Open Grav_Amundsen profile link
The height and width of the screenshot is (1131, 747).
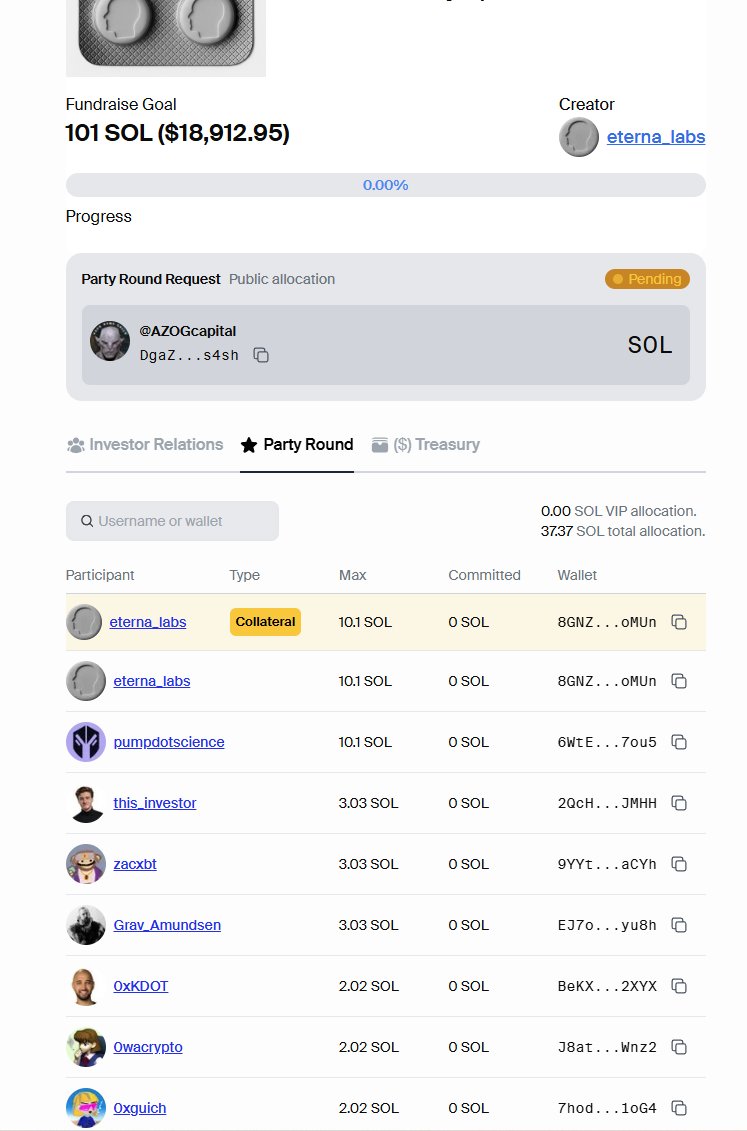167,925
